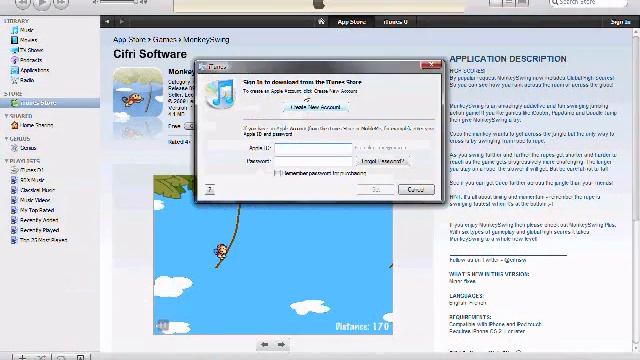This screenshot has width=640, height=360.
Task: Open the Music Videos playlist
Action: (35, 200)
